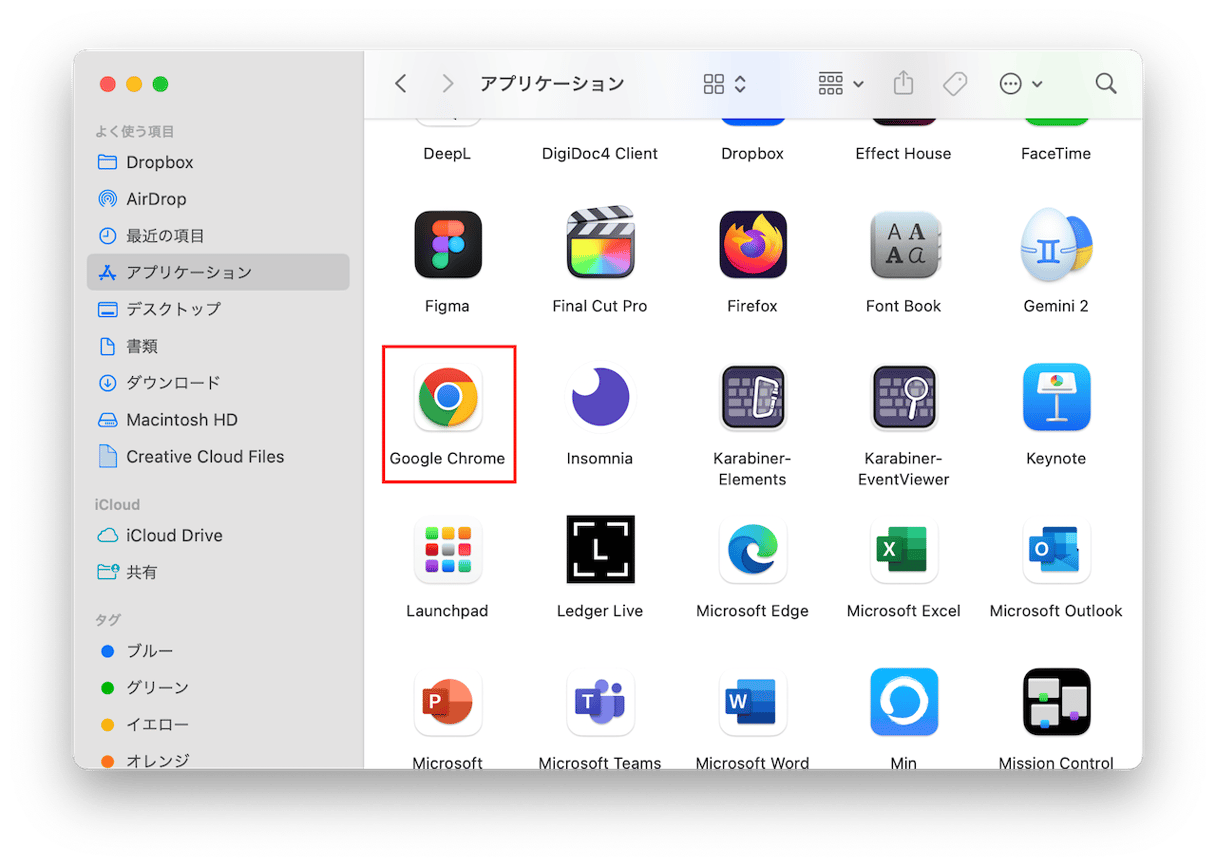Click the Insomnia app icon
Screen dimensions: 1216x866
[600, 397]
